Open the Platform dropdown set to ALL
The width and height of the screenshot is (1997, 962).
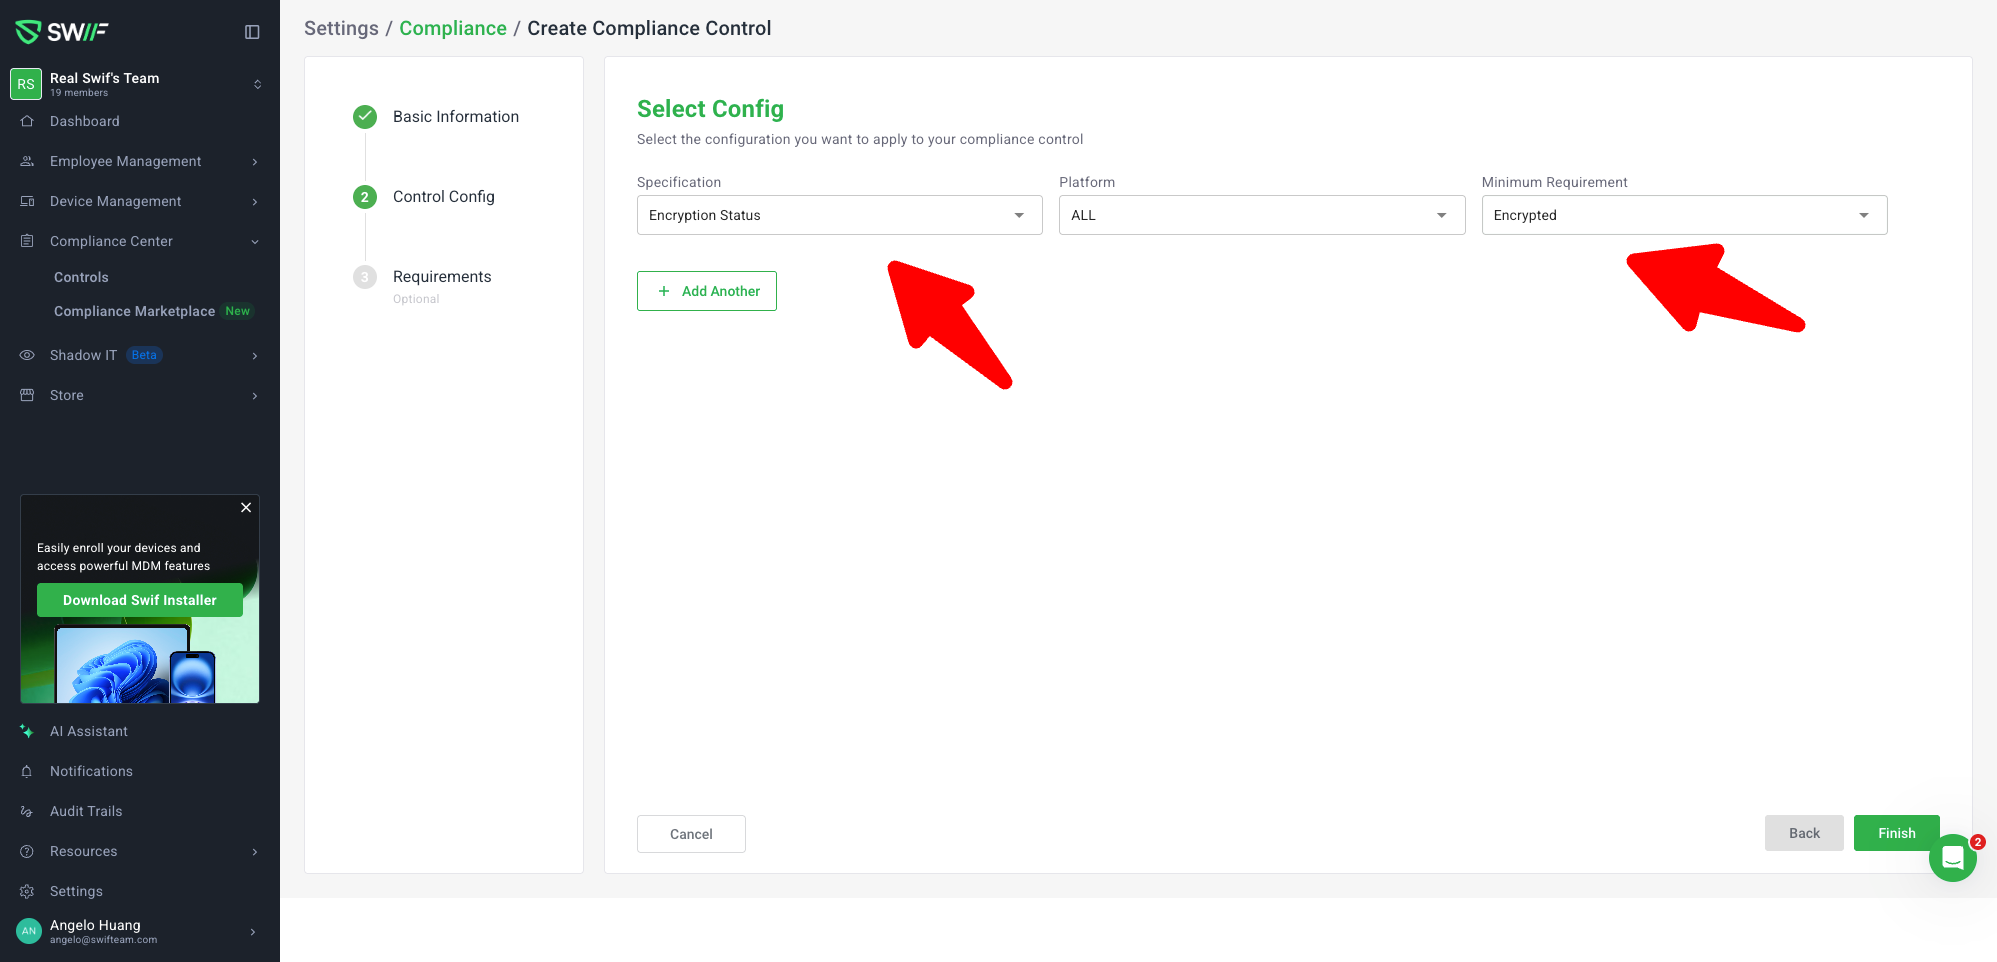tap(1261, 215)
